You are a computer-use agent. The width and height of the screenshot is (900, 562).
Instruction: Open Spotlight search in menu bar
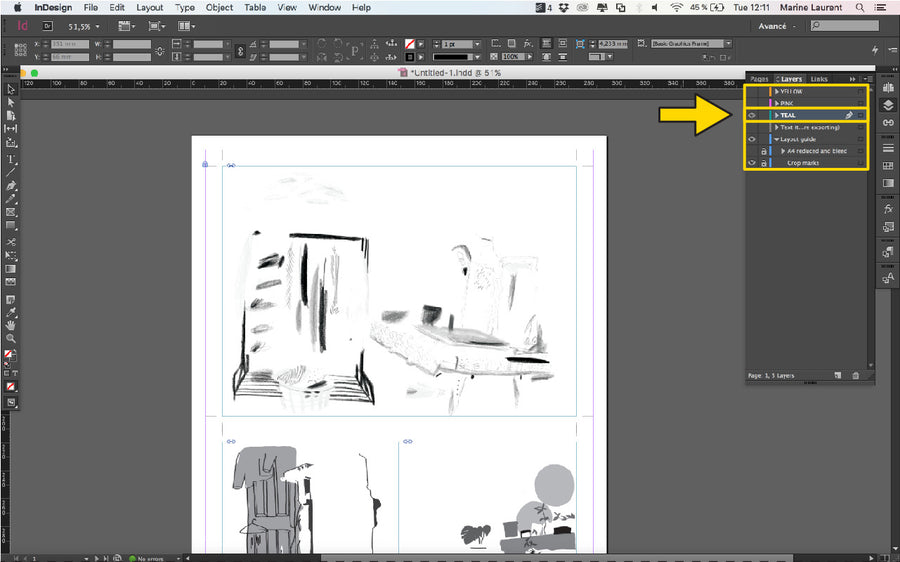860,7
